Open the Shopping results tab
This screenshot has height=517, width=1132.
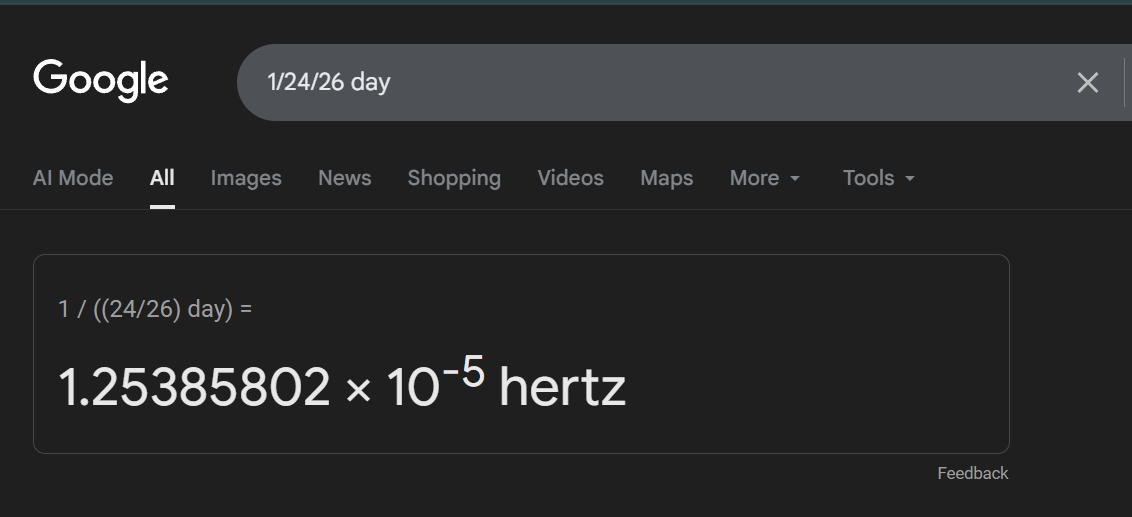click(454, 178)
